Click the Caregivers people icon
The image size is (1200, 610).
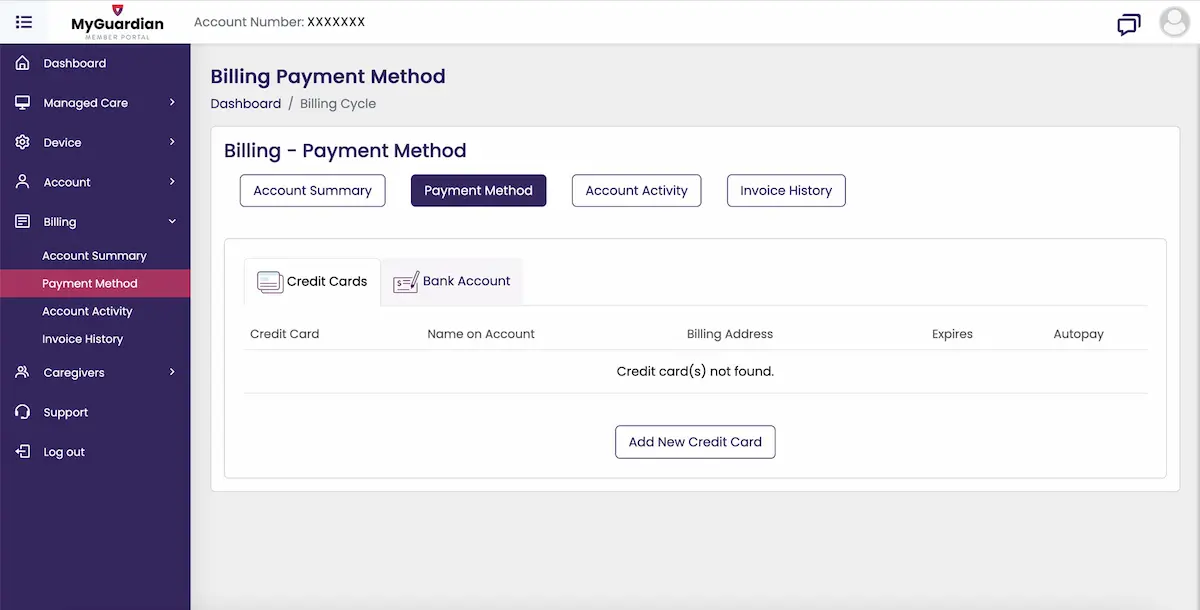click(x=22, y=372)
